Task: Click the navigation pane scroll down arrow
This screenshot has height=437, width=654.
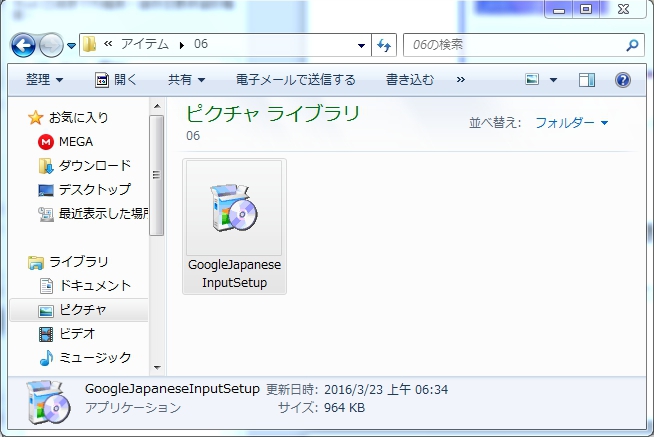Action: pos(157,368)
